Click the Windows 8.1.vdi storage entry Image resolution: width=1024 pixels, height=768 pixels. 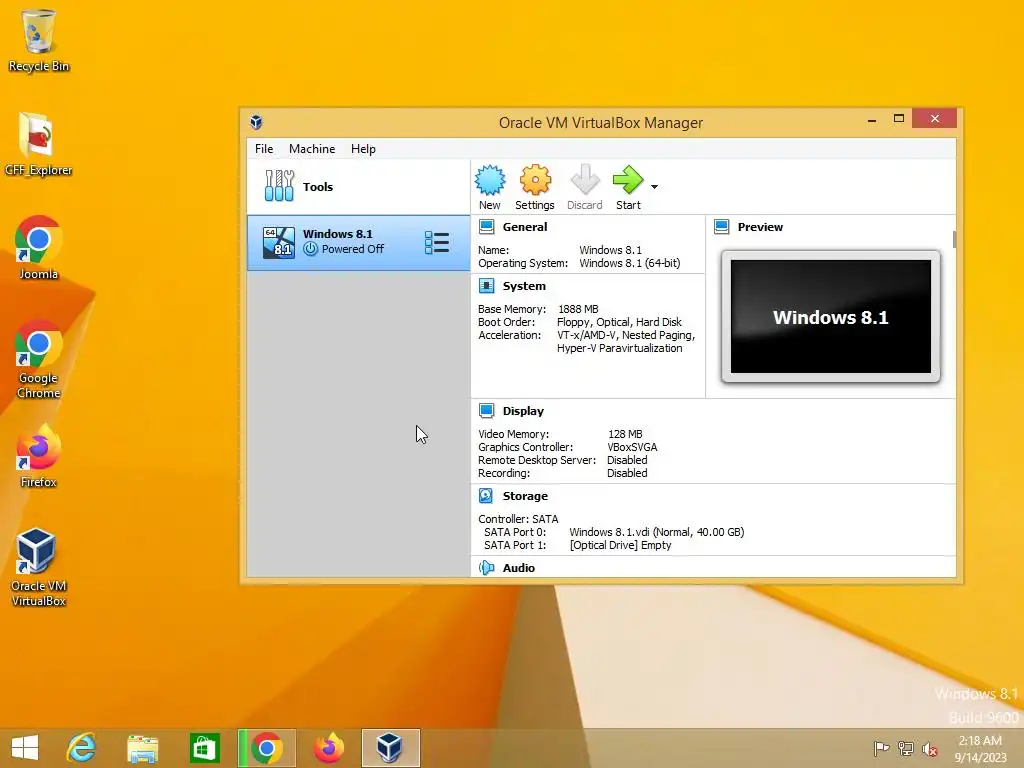[656, 532]
